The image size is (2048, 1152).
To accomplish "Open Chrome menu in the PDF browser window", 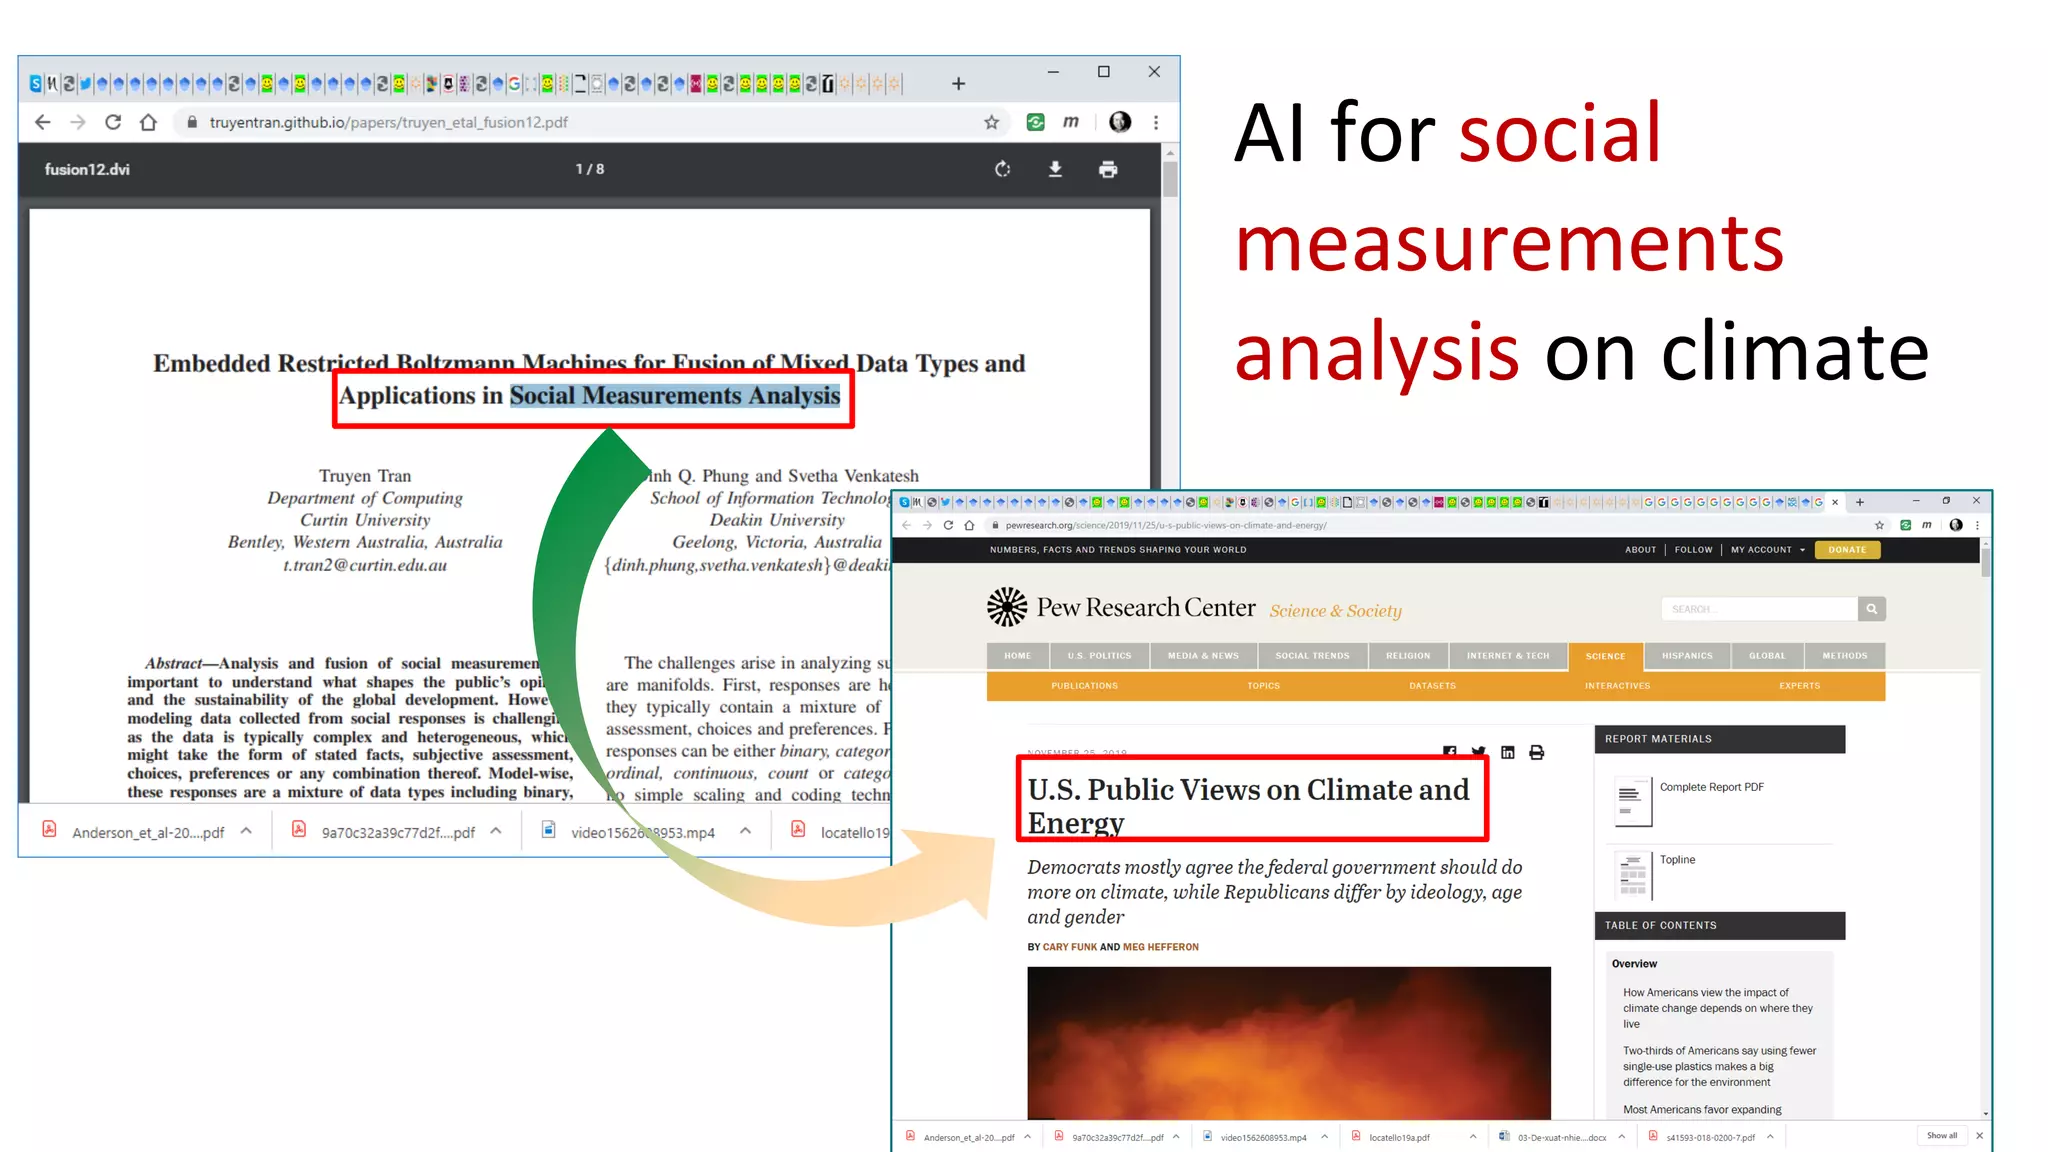I will 1156,122.
